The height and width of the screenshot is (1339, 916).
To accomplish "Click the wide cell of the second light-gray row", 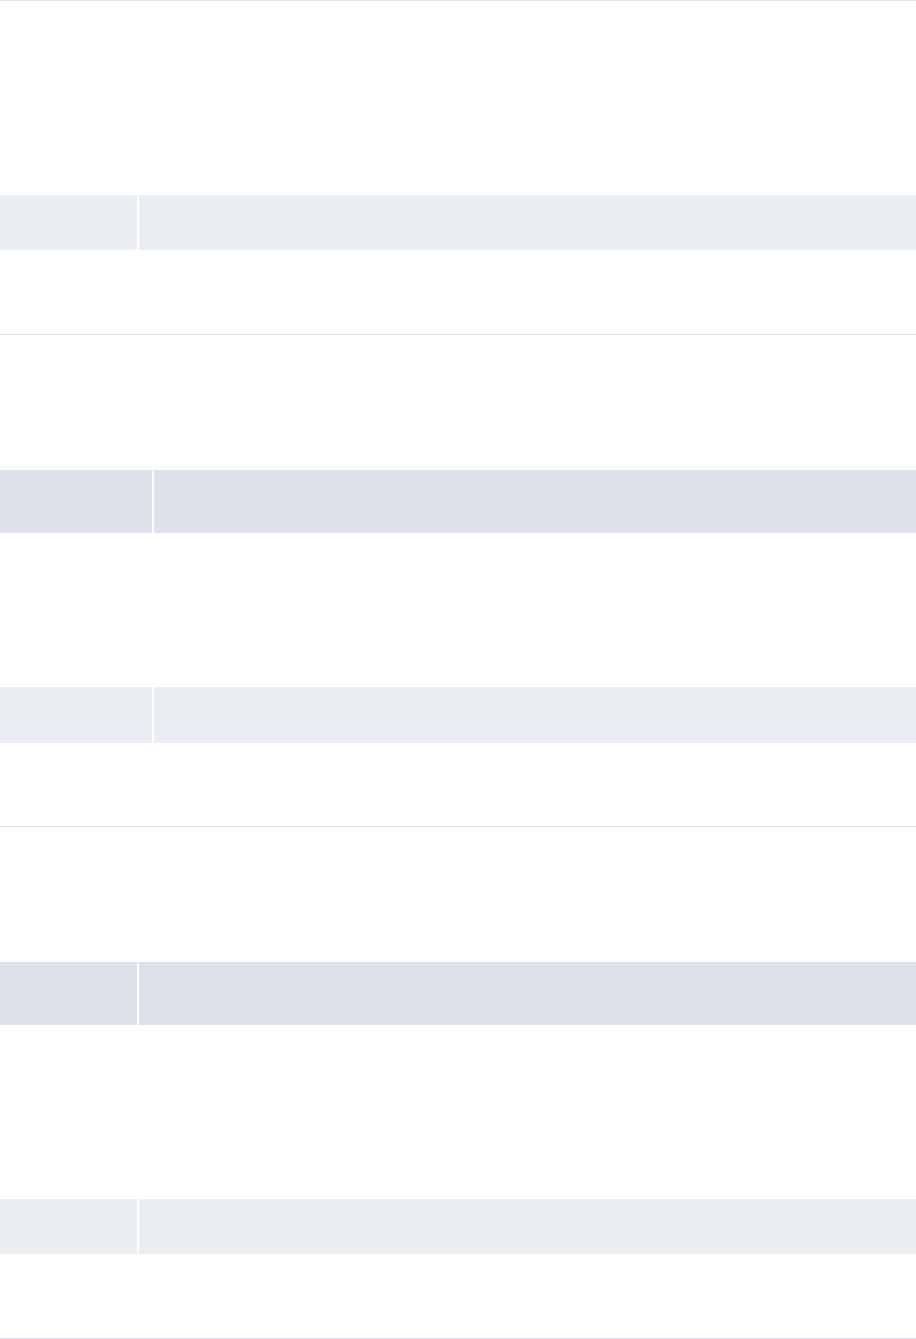I will coord(535,714).
